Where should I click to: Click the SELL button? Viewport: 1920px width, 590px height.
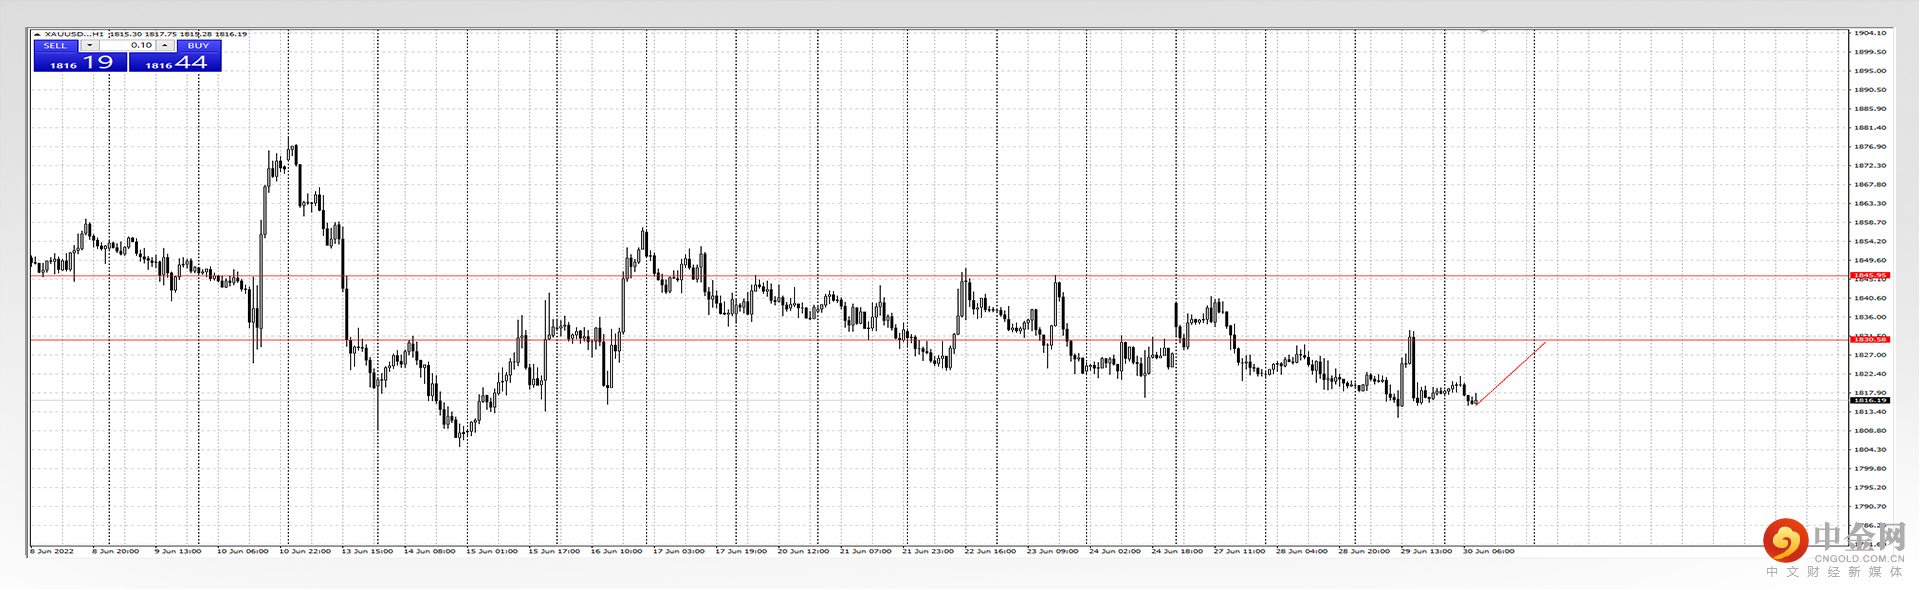pyautogui.click(x=55, y=46)
